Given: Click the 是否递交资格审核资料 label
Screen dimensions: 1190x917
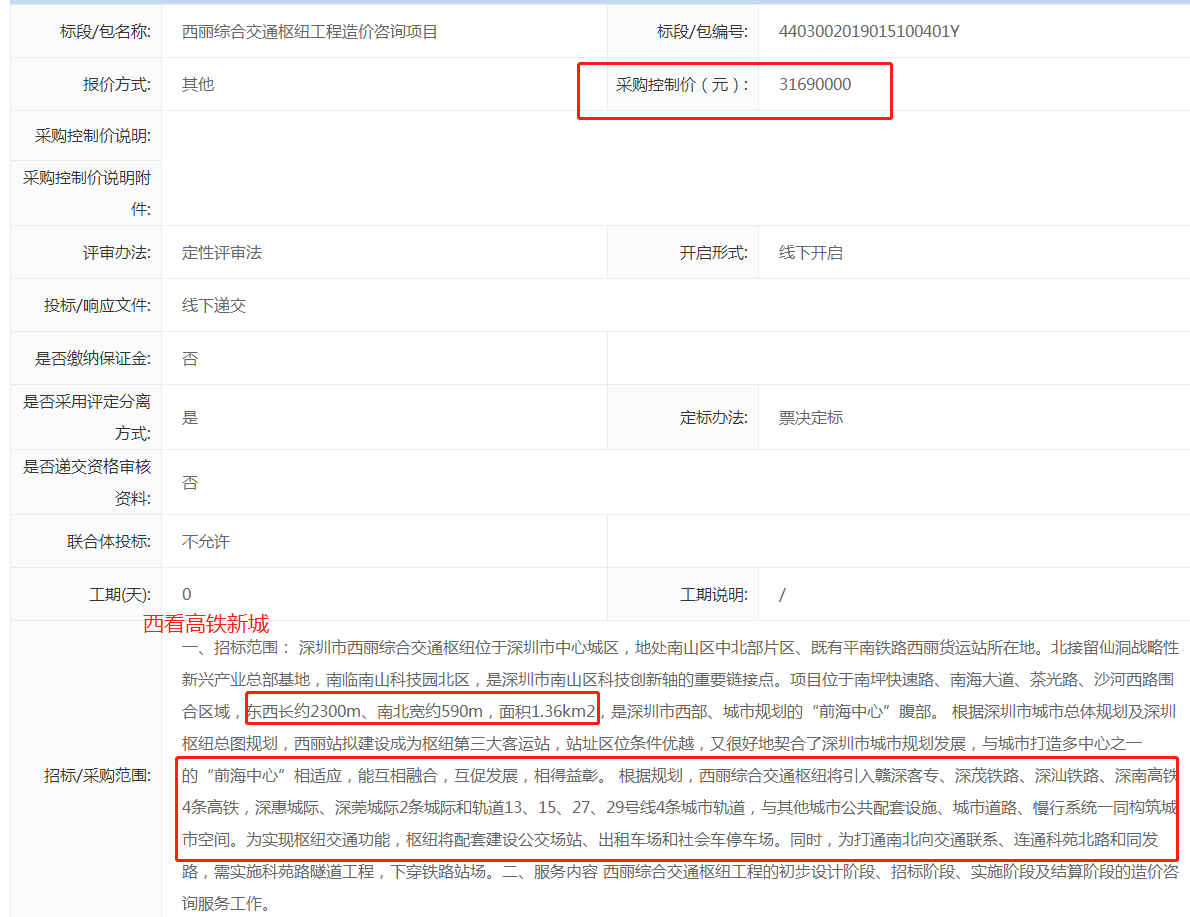Looking at the screenshot, I should pos(87,483).
